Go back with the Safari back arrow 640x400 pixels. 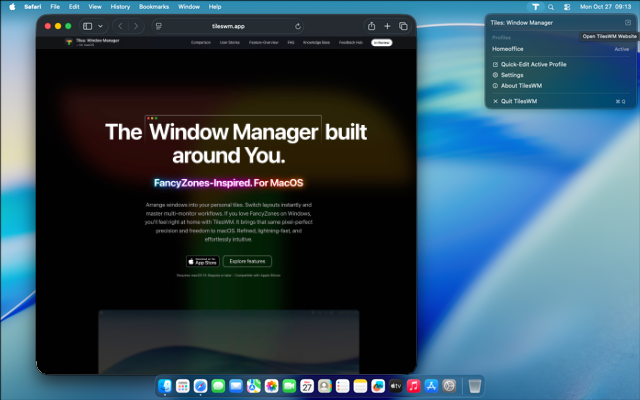pyautogui.click(x=120, y=26)
